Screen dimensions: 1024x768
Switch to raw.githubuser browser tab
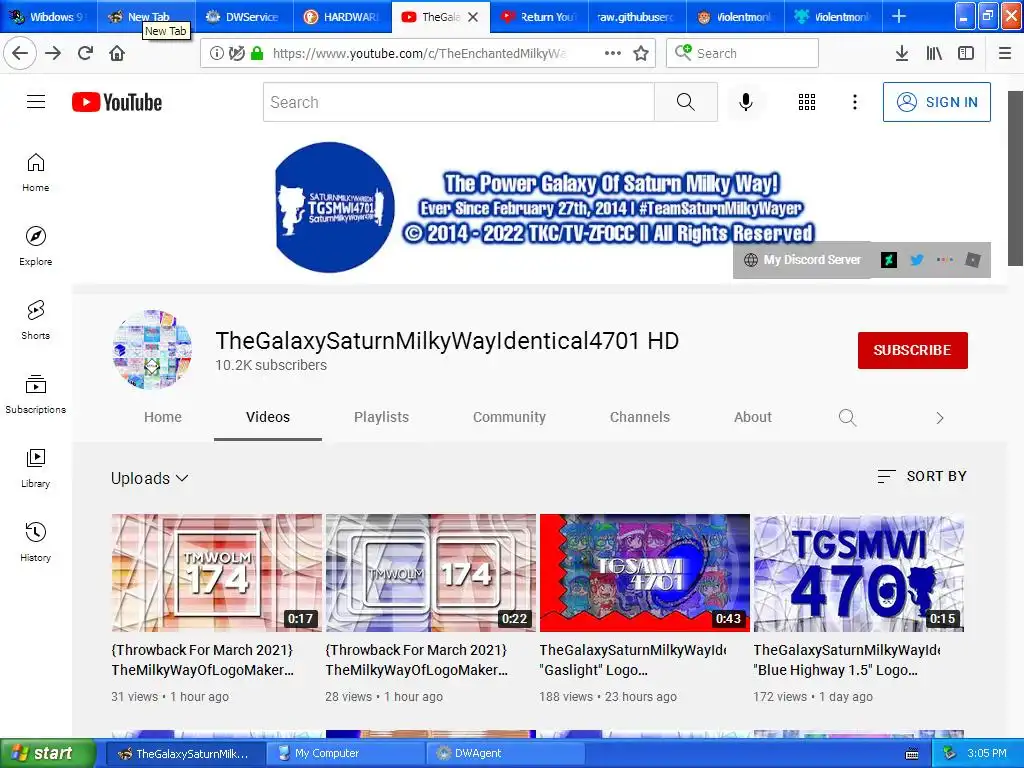[637, 17]
